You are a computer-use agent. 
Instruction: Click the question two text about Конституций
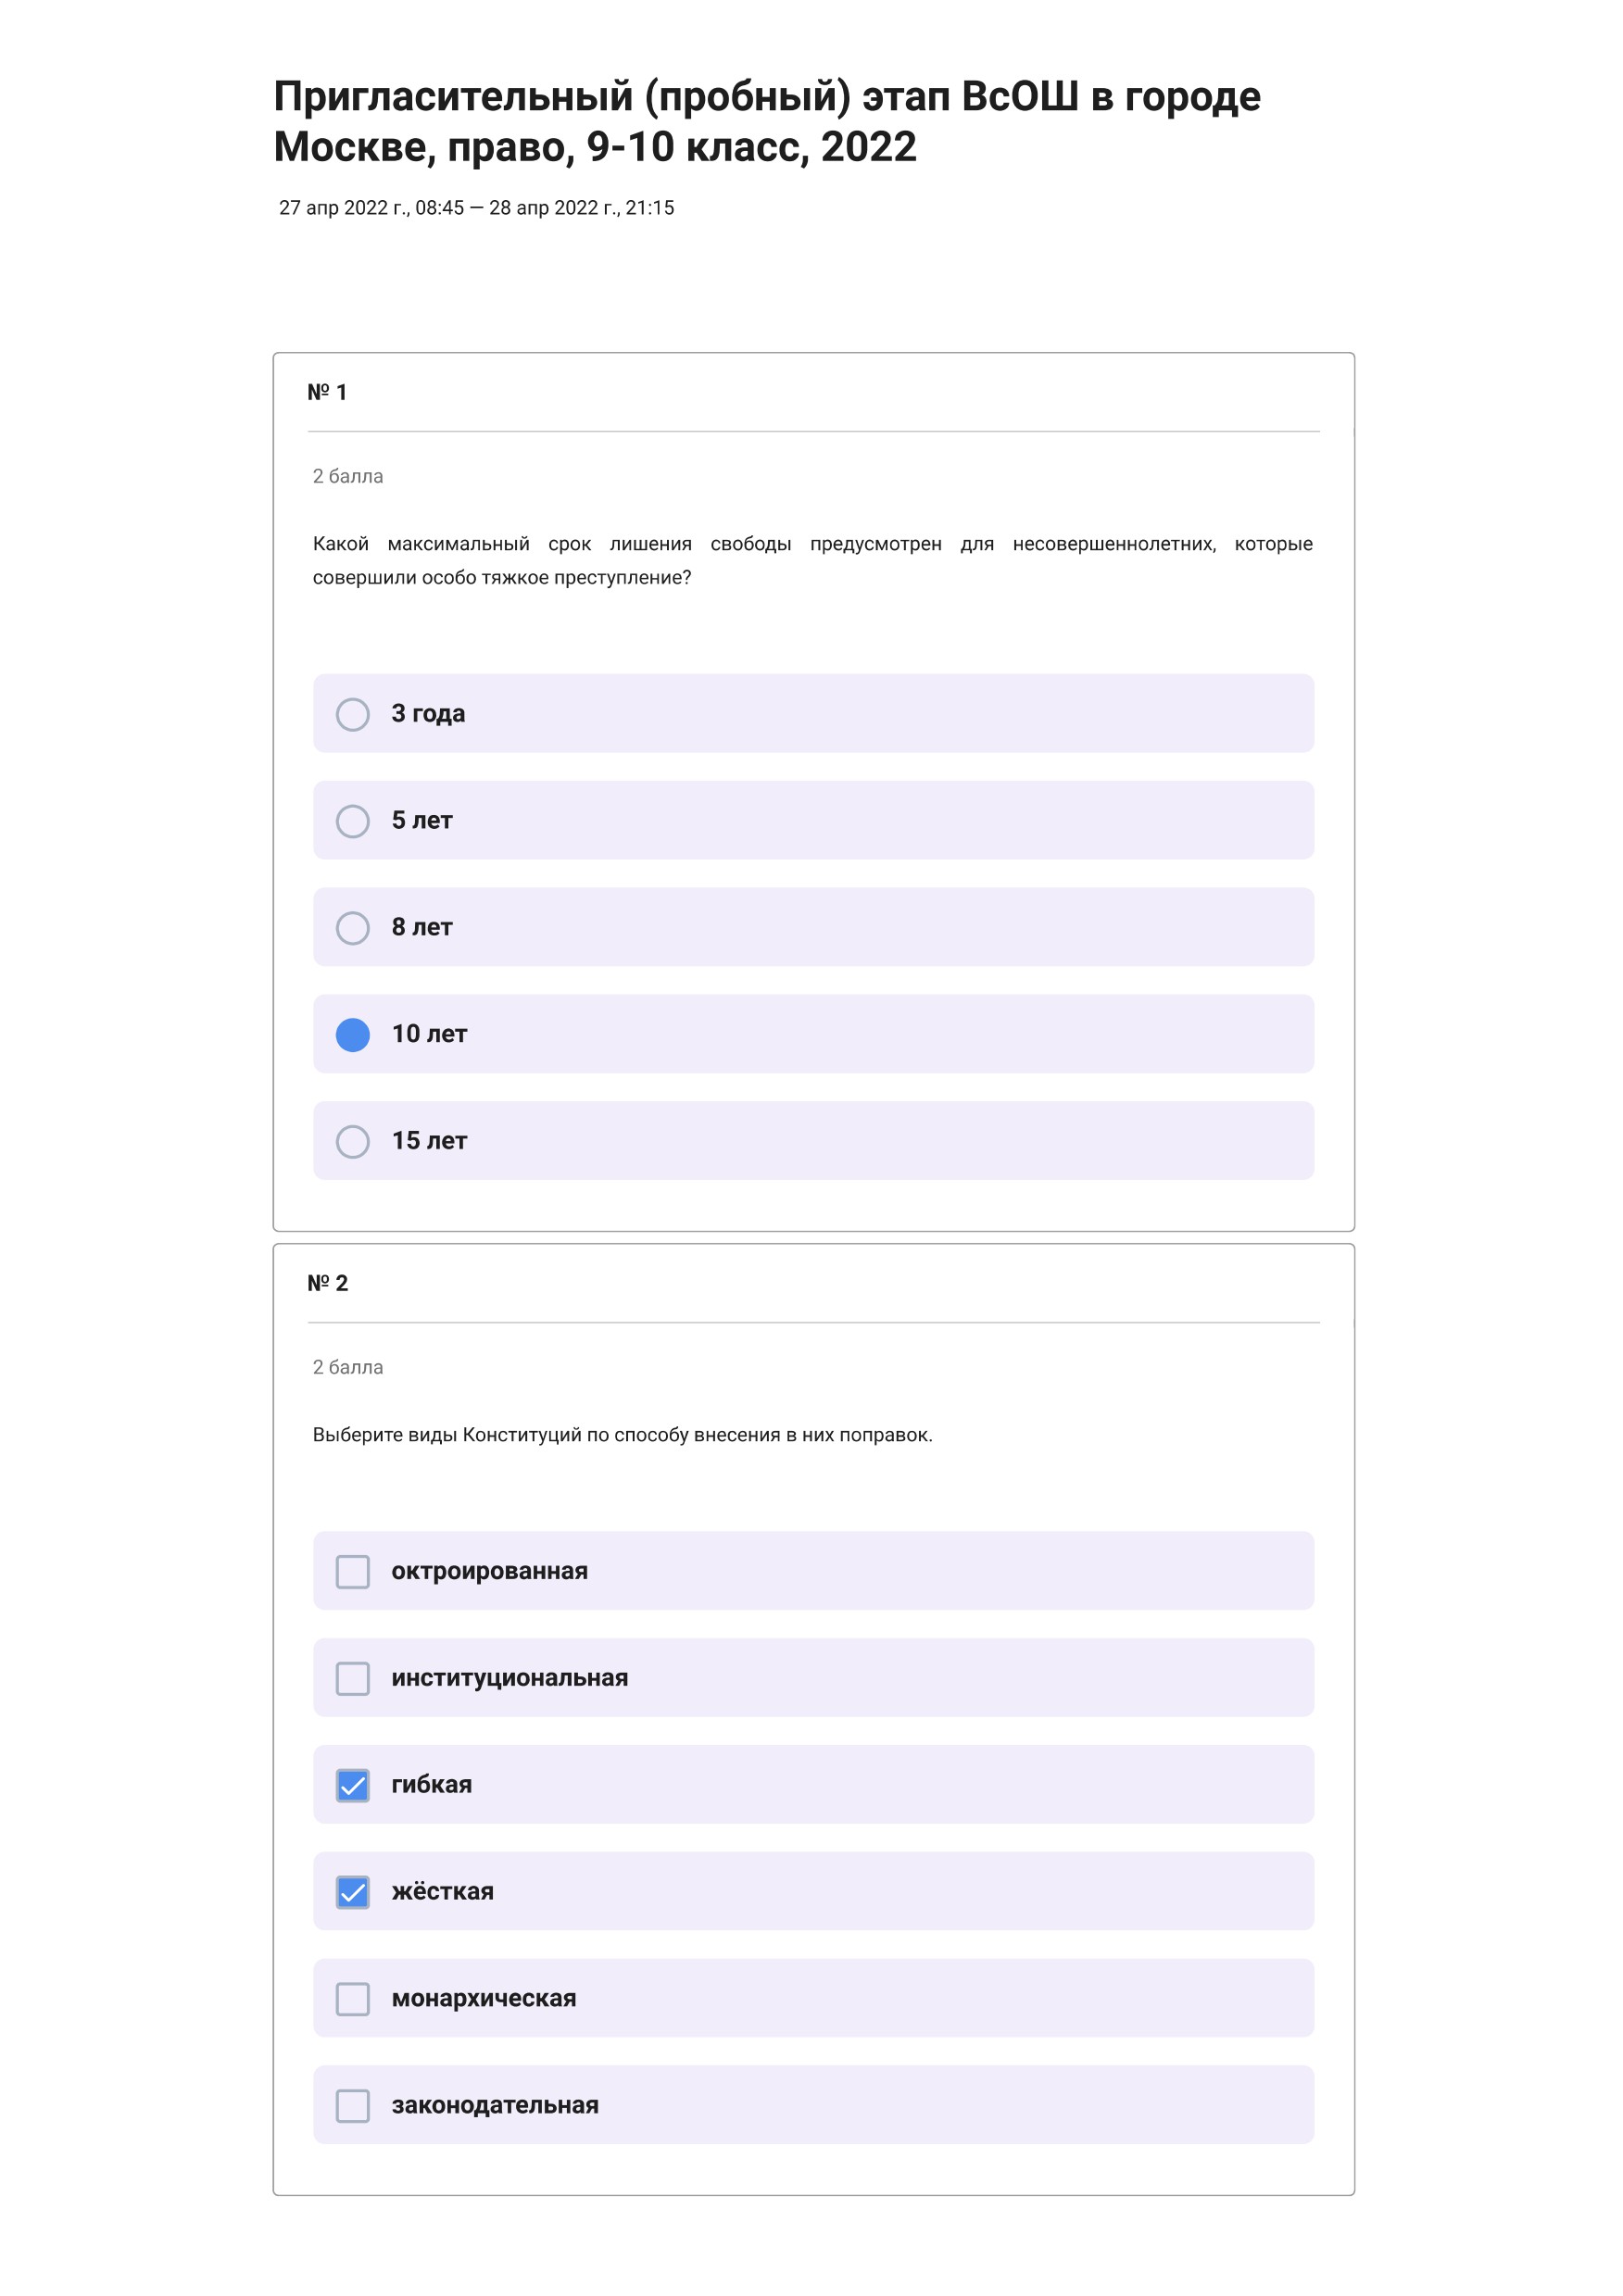pyautogui.click(x=622, y=1435)
